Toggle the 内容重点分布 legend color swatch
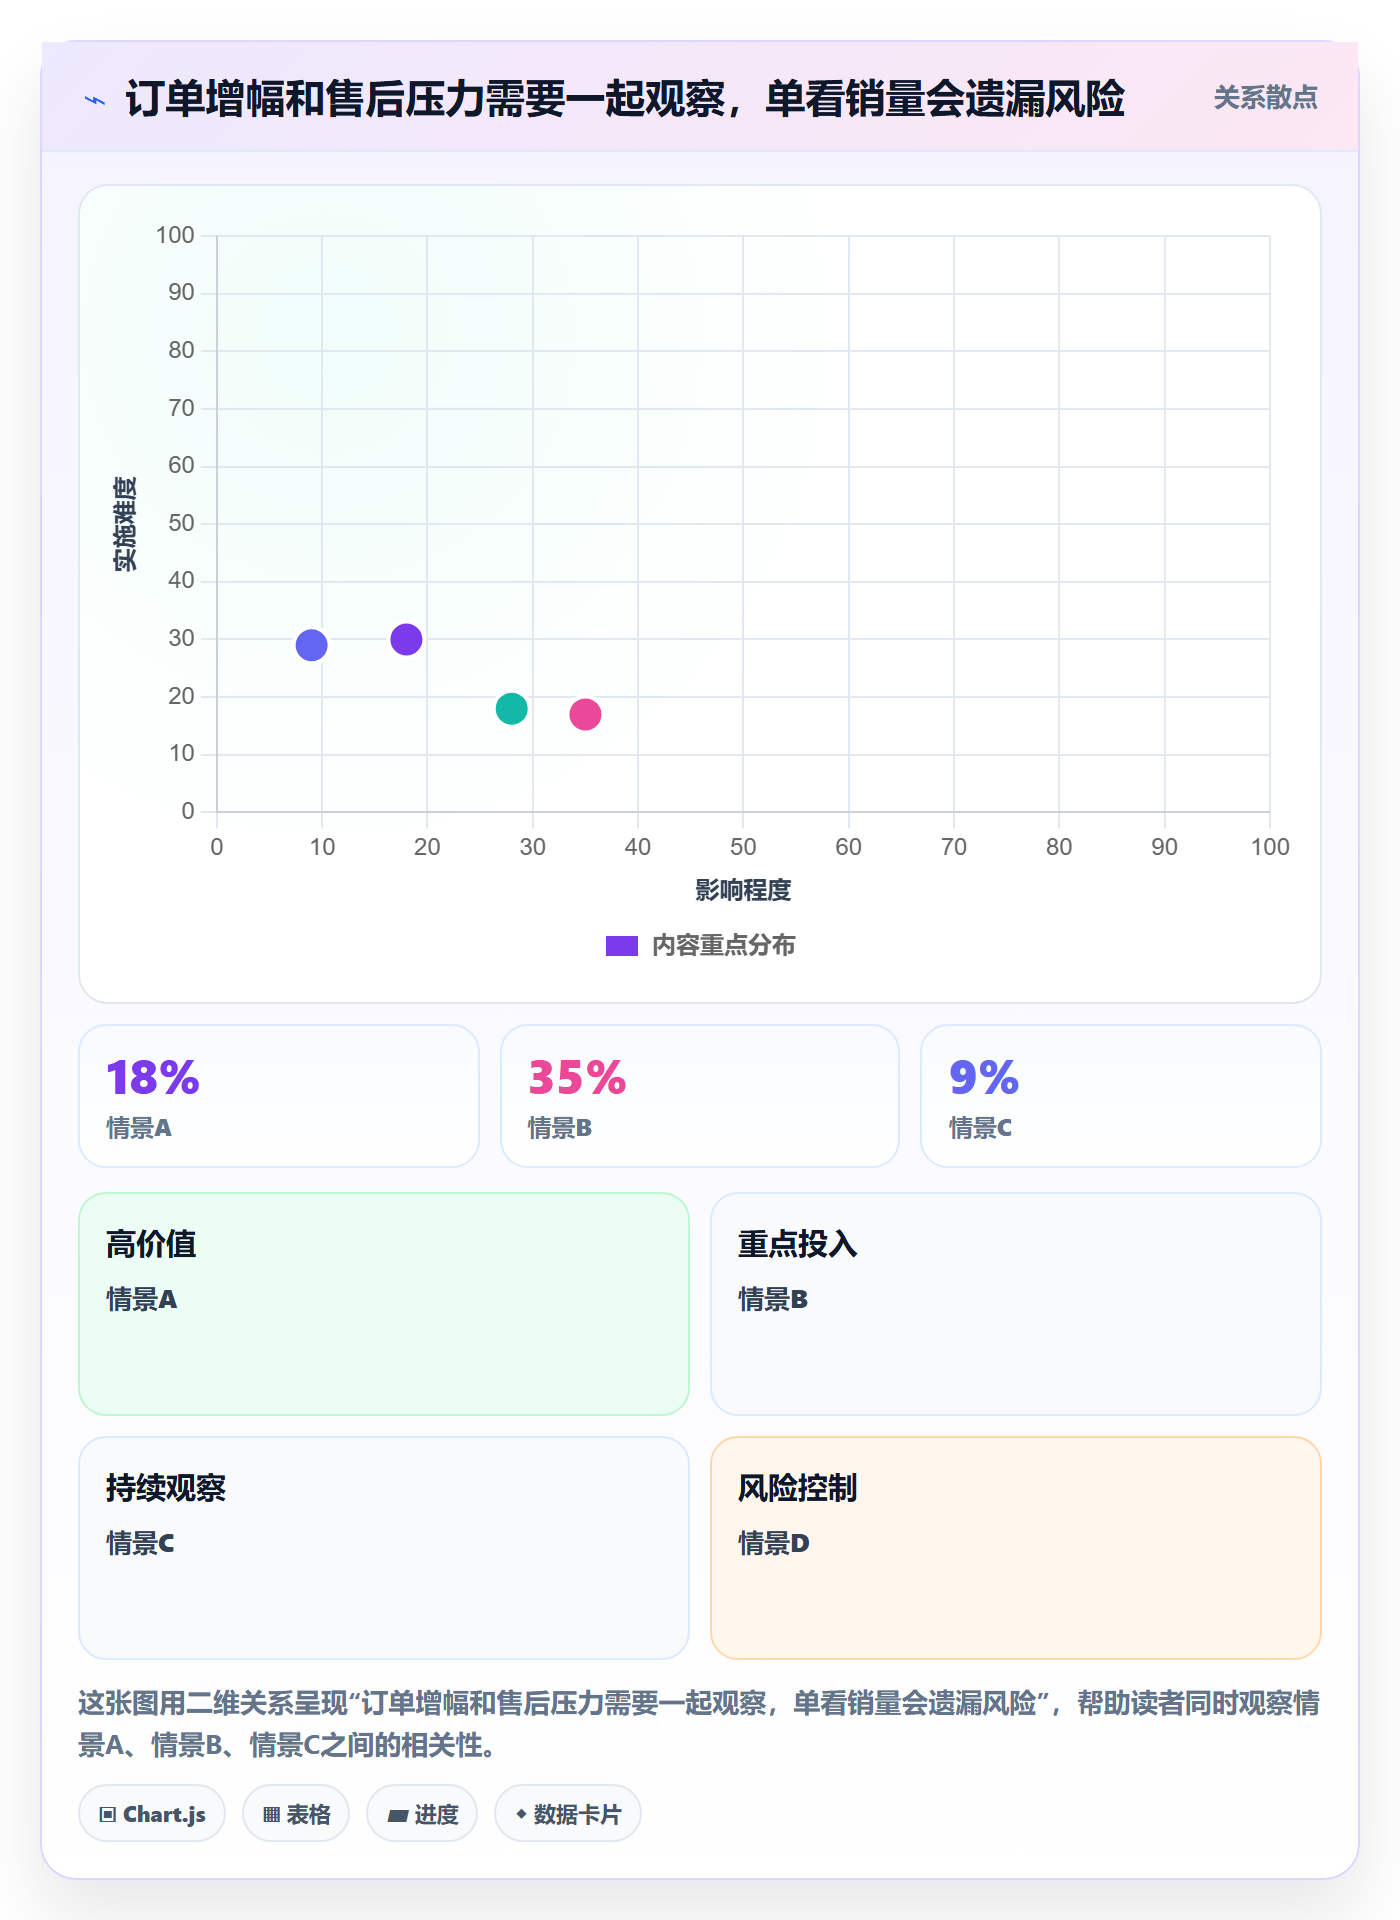This screenshot has height=1920, width=1400. [x=622, y=946]
